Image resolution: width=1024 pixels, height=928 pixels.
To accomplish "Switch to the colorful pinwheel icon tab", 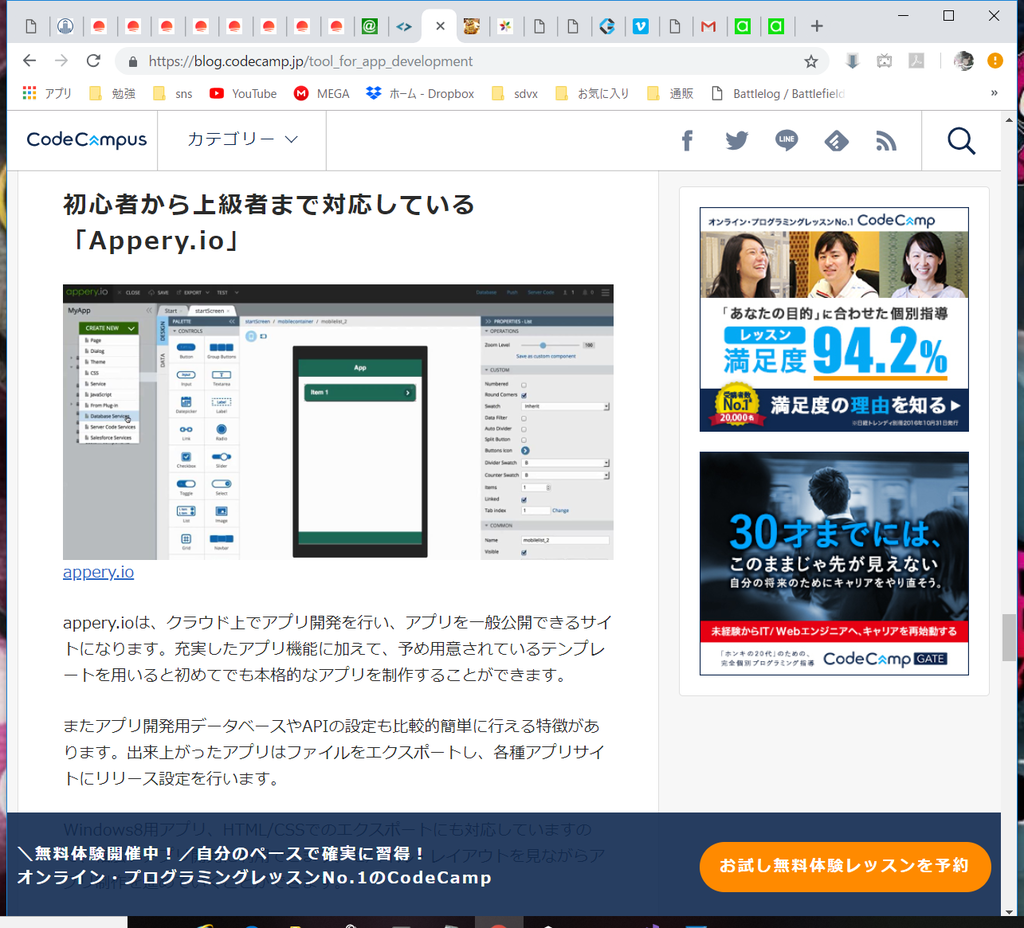I will click(x=505, y=26).
